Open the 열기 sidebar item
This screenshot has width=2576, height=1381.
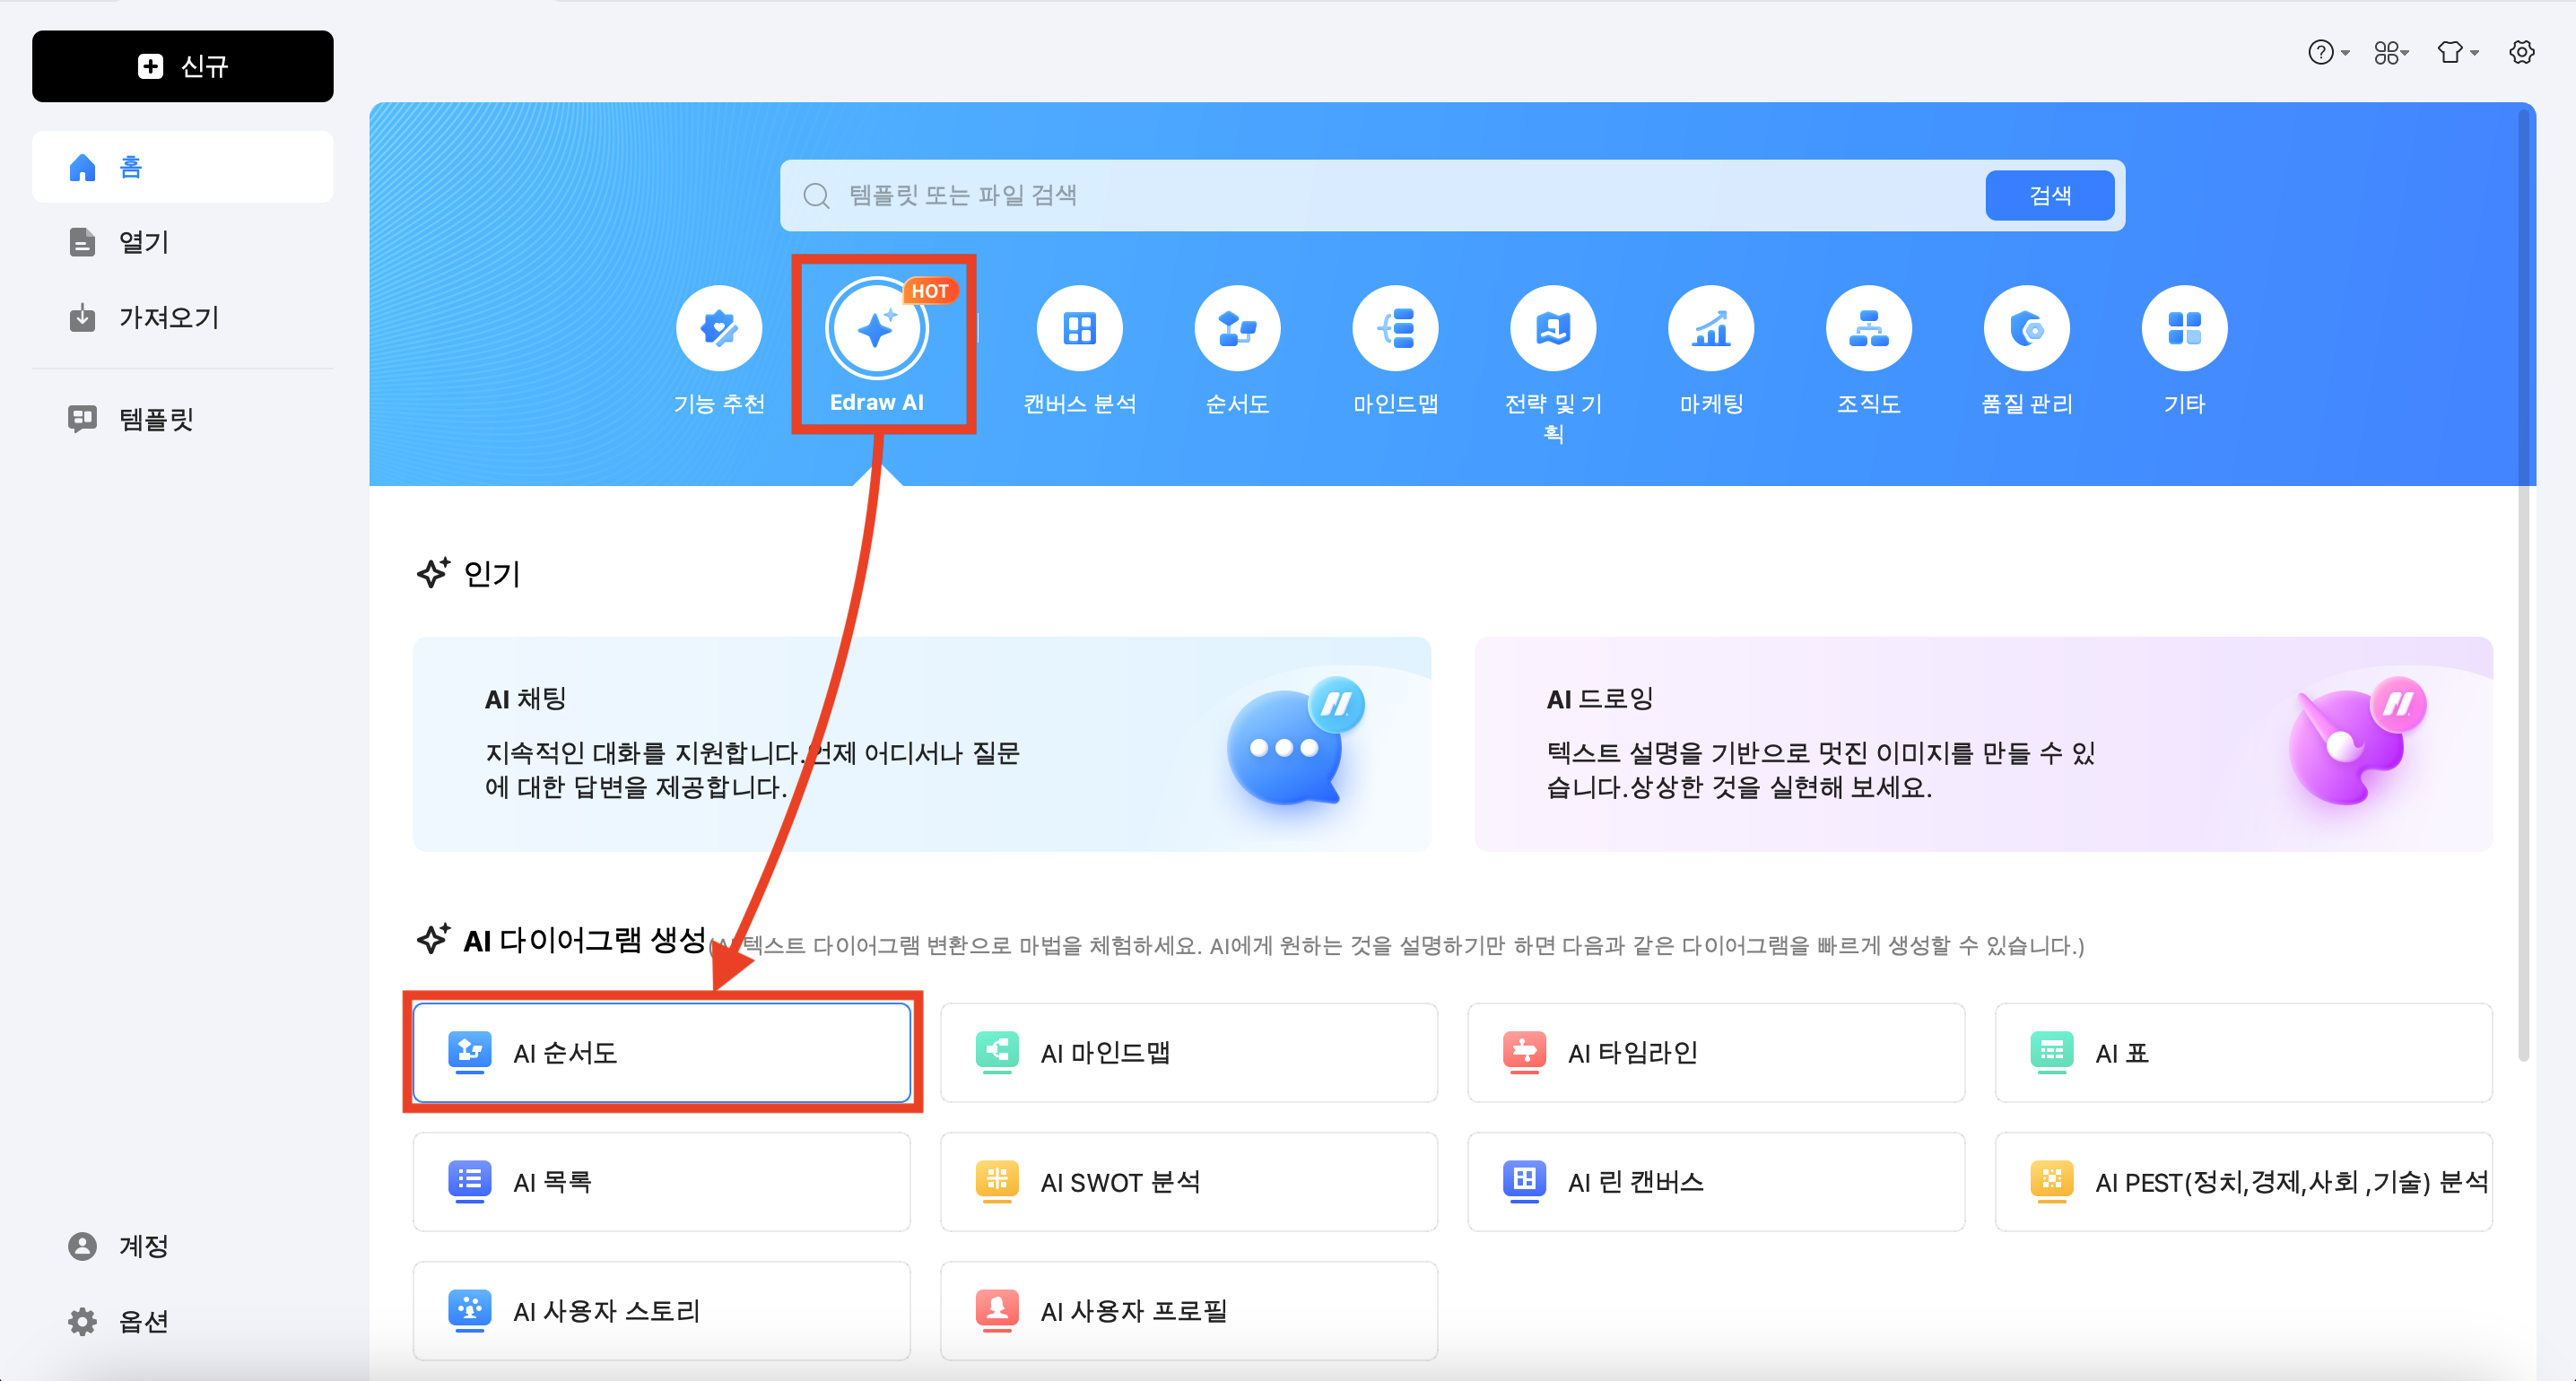pyautogui.click(x=183, y=242)
